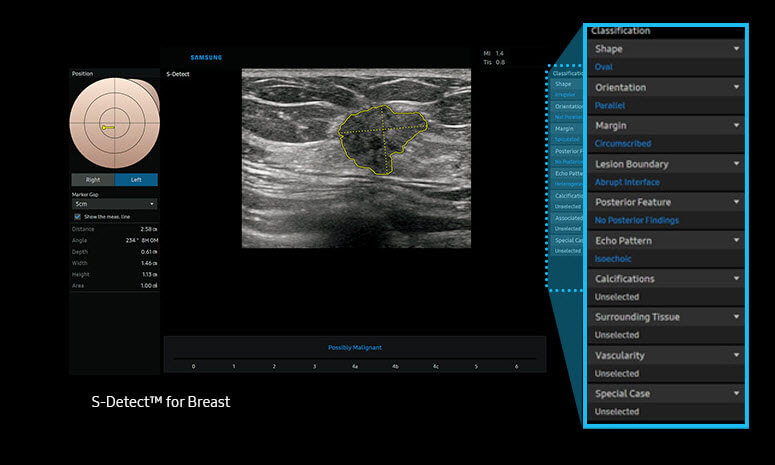Click the 'Oval' shape value

click(x=603, y=67)
